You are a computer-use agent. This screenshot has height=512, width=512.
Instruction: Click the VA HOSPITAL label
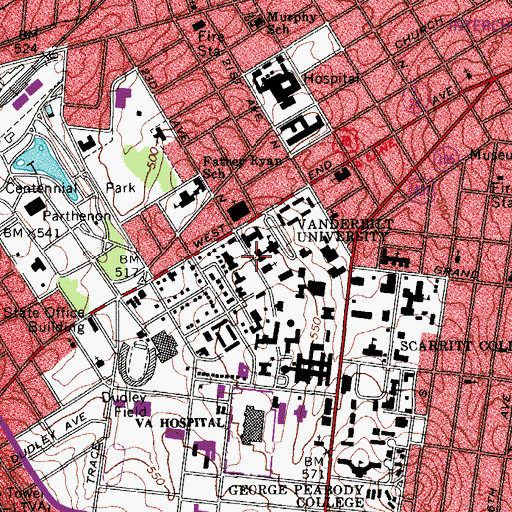coord(180,423)
